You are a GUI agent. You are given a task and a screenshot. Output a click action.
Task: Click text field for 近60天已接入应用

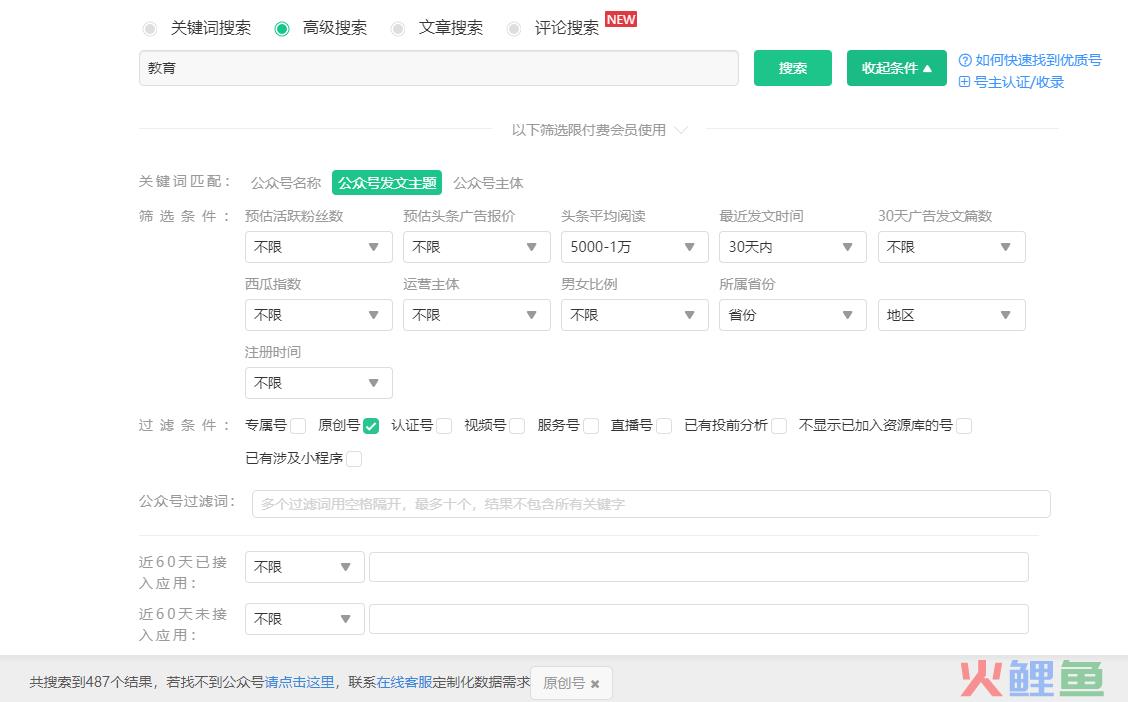pos(699,567)
